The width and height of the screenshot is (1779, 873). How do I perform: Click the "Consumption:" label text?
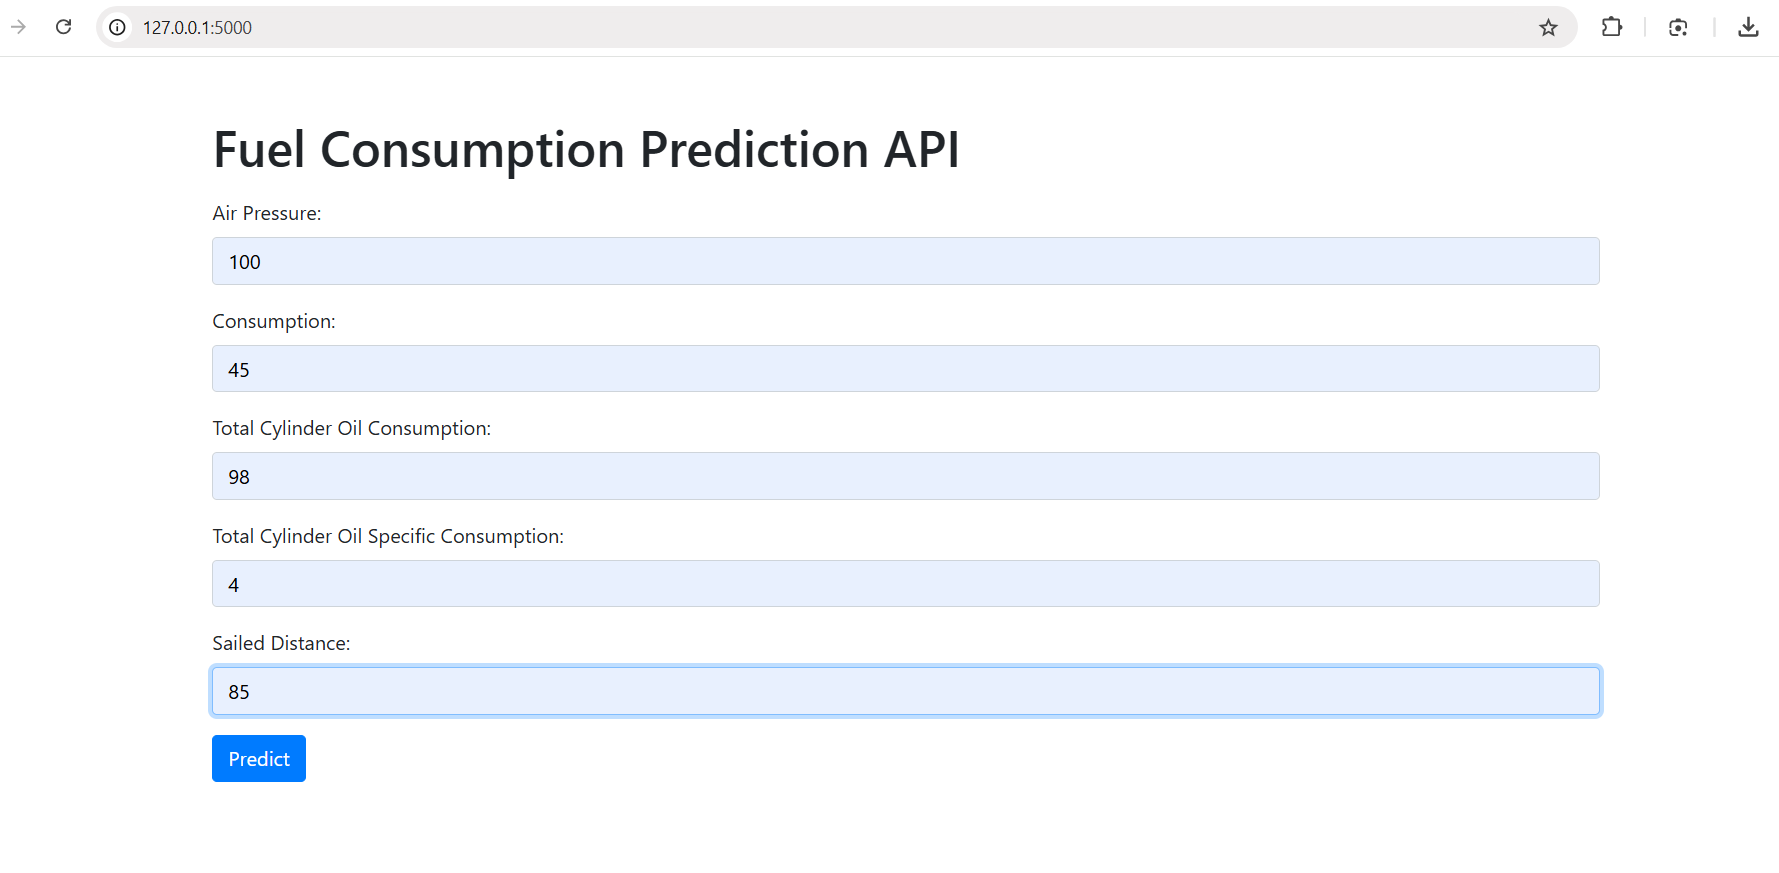click(274, 321)
